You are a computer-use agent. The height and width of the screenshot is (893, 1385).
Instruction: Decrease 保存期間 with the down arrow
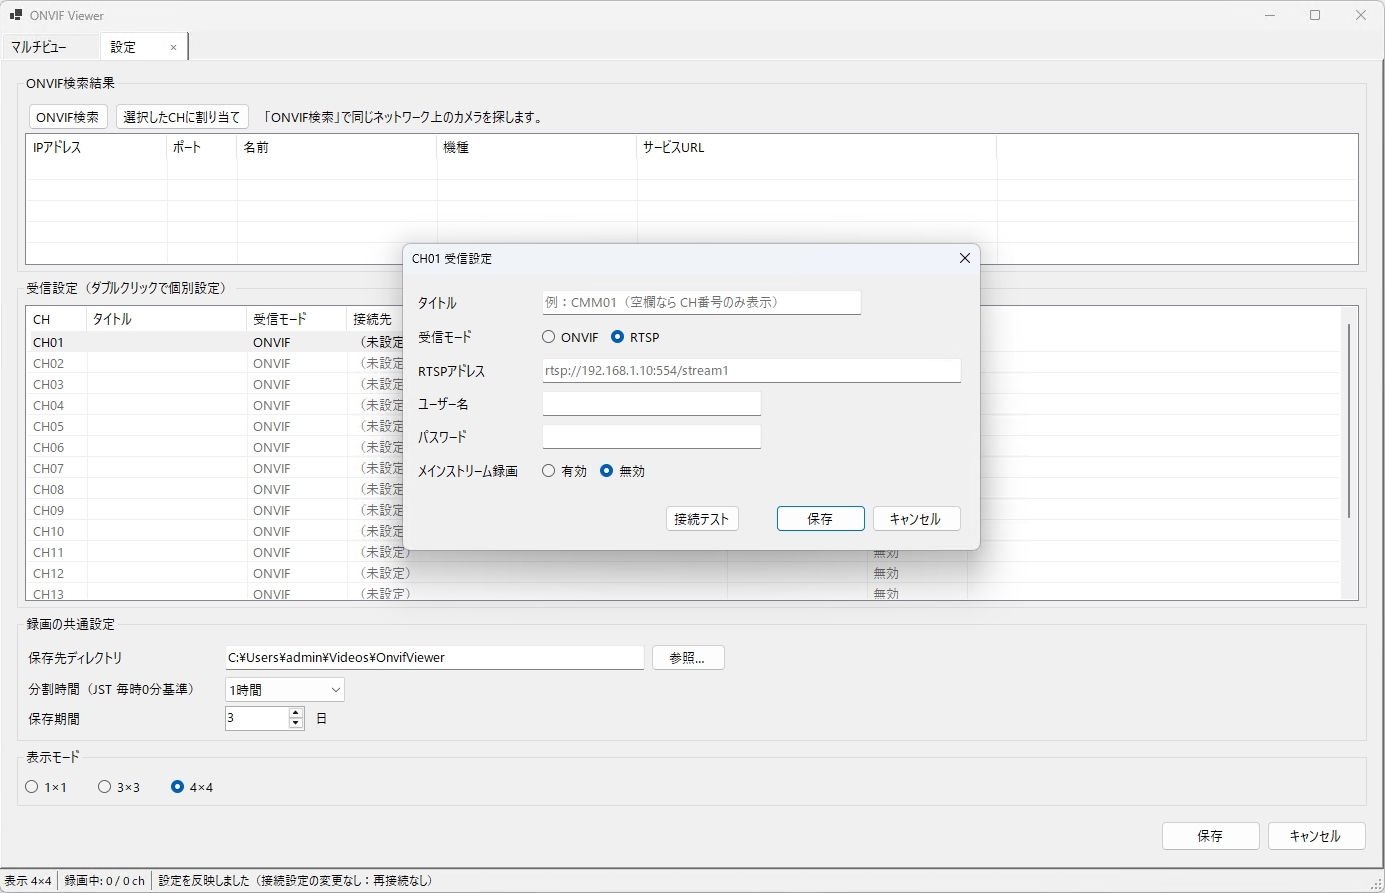click(296, 723)
